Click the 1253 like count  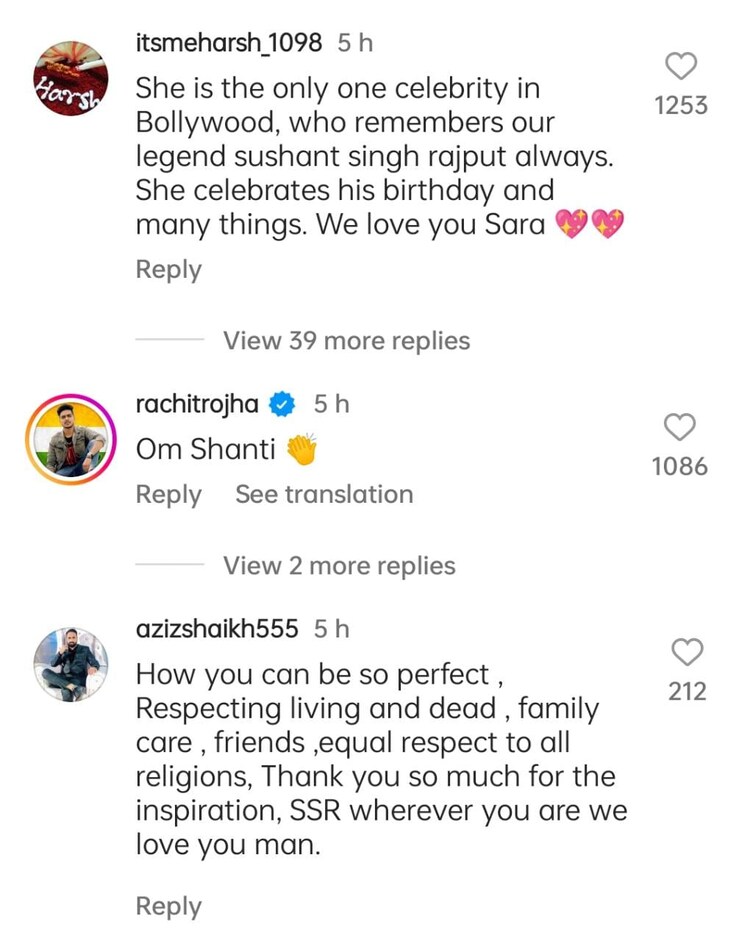[680, 106]
